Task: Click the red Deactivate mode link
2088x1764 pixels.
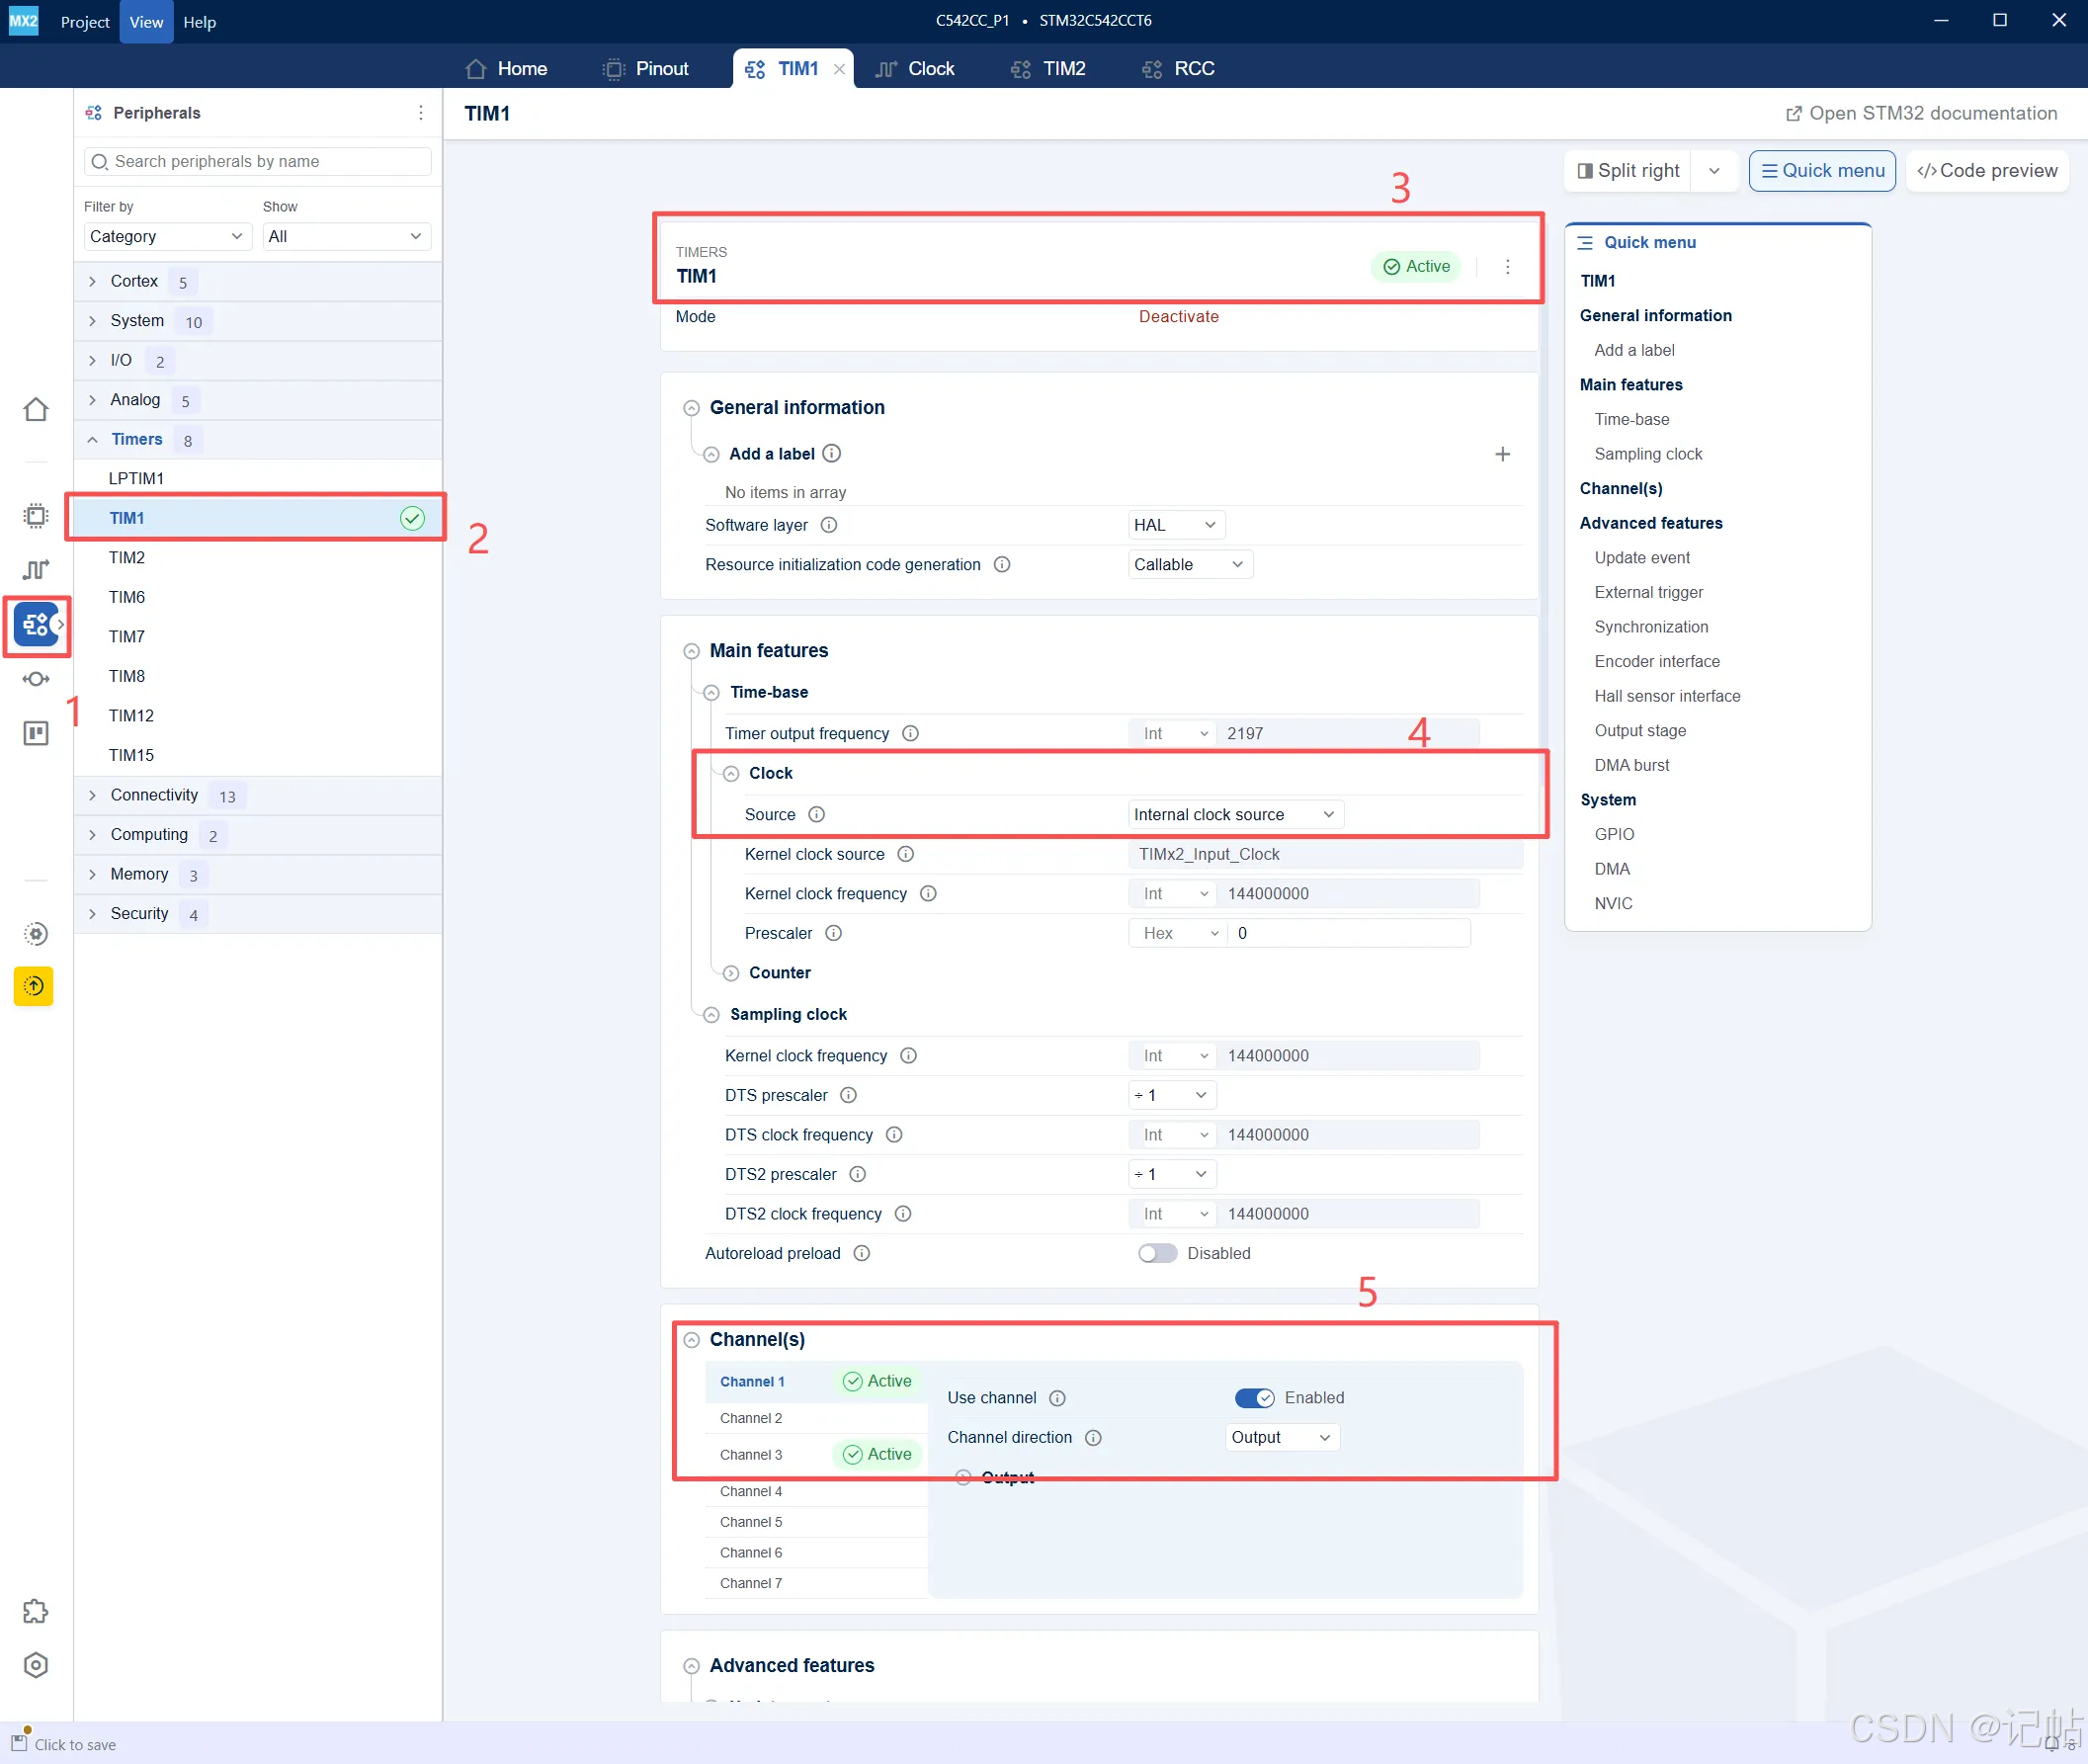Action: click(1179, 317)
